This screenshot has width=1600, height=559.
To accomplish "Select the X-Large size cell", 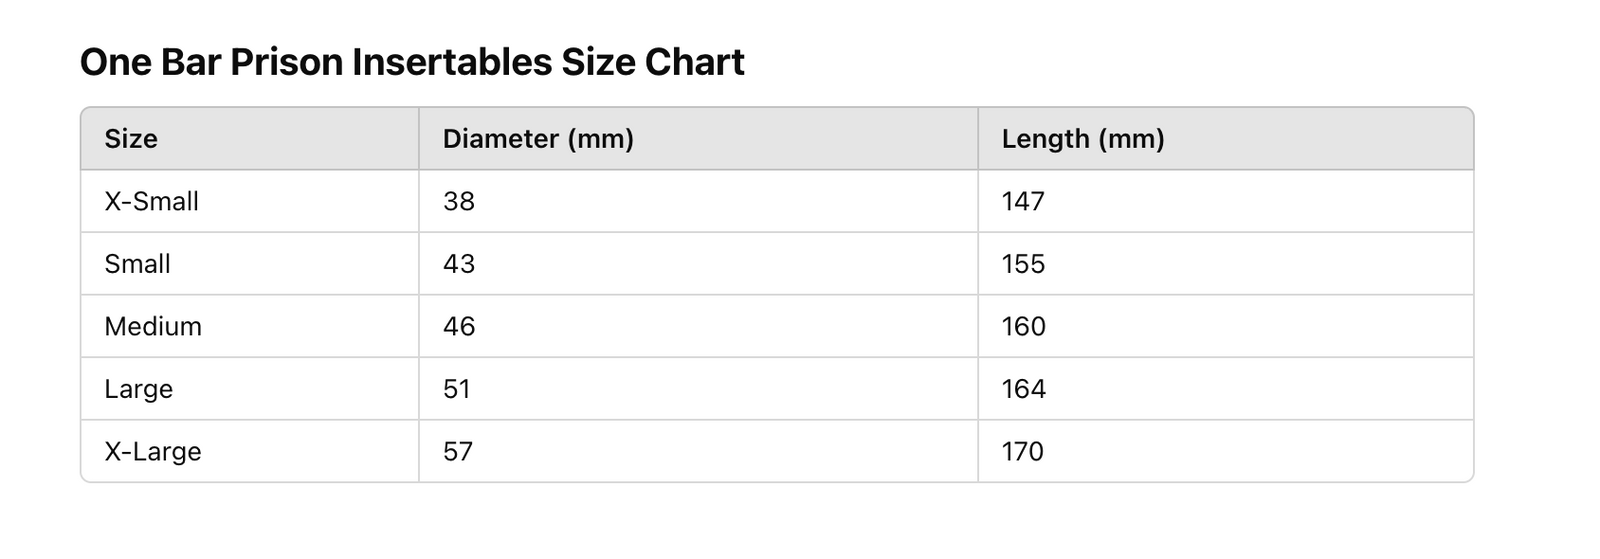I will click(153, 452).
